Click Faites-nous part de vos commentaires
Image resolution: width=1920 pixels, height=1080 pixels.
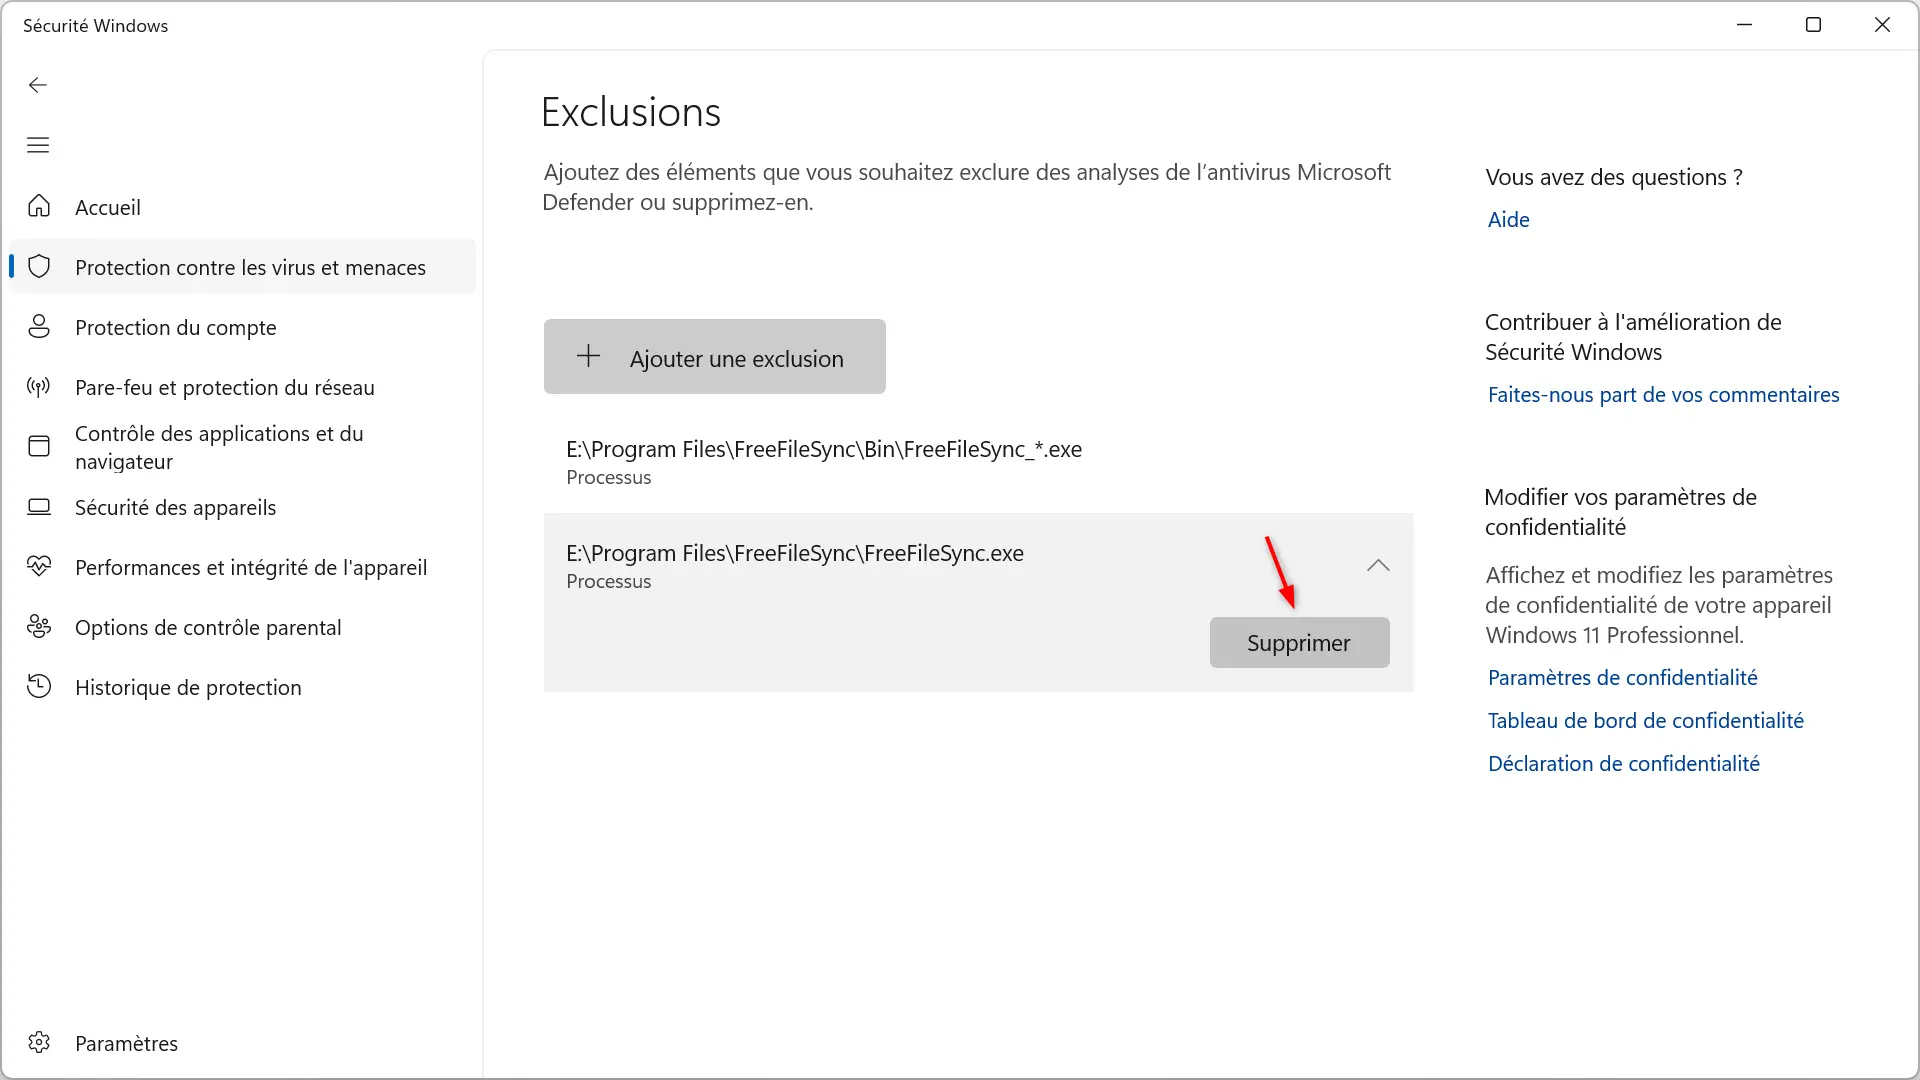click(x=1663, y=395)
